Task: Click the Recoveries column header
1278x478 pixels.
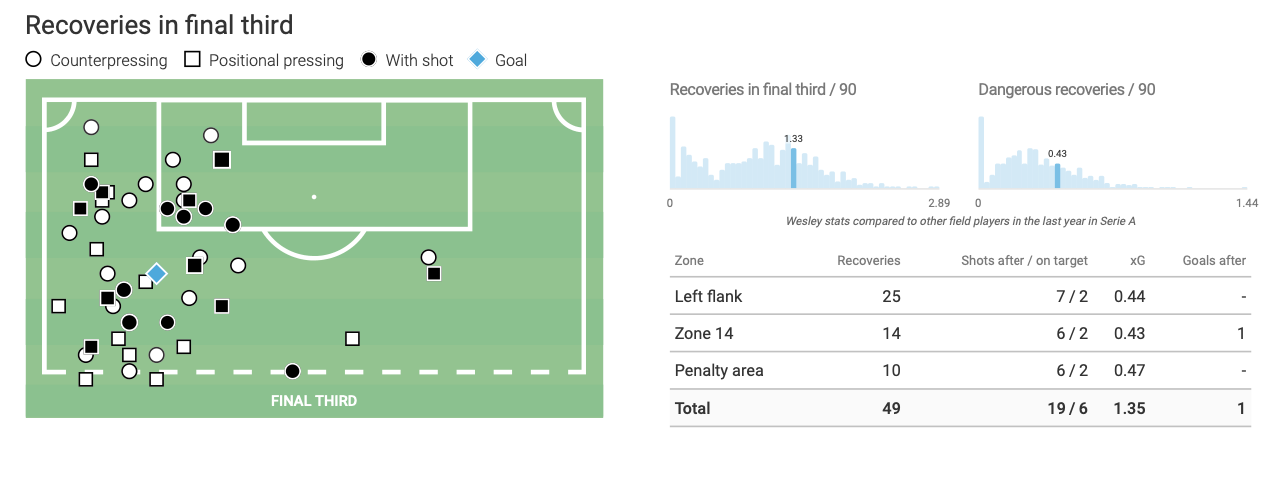Action: [868, 260]
